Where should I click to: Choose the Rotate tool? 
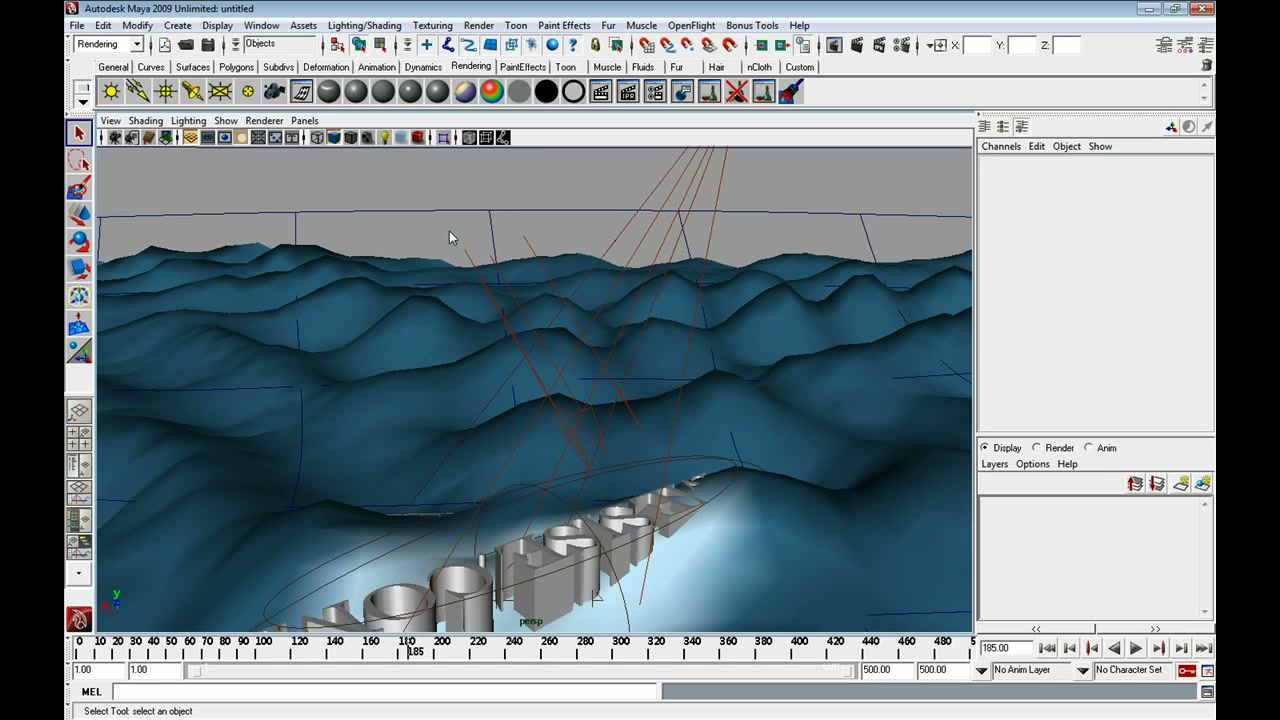[x=79, y=242]
